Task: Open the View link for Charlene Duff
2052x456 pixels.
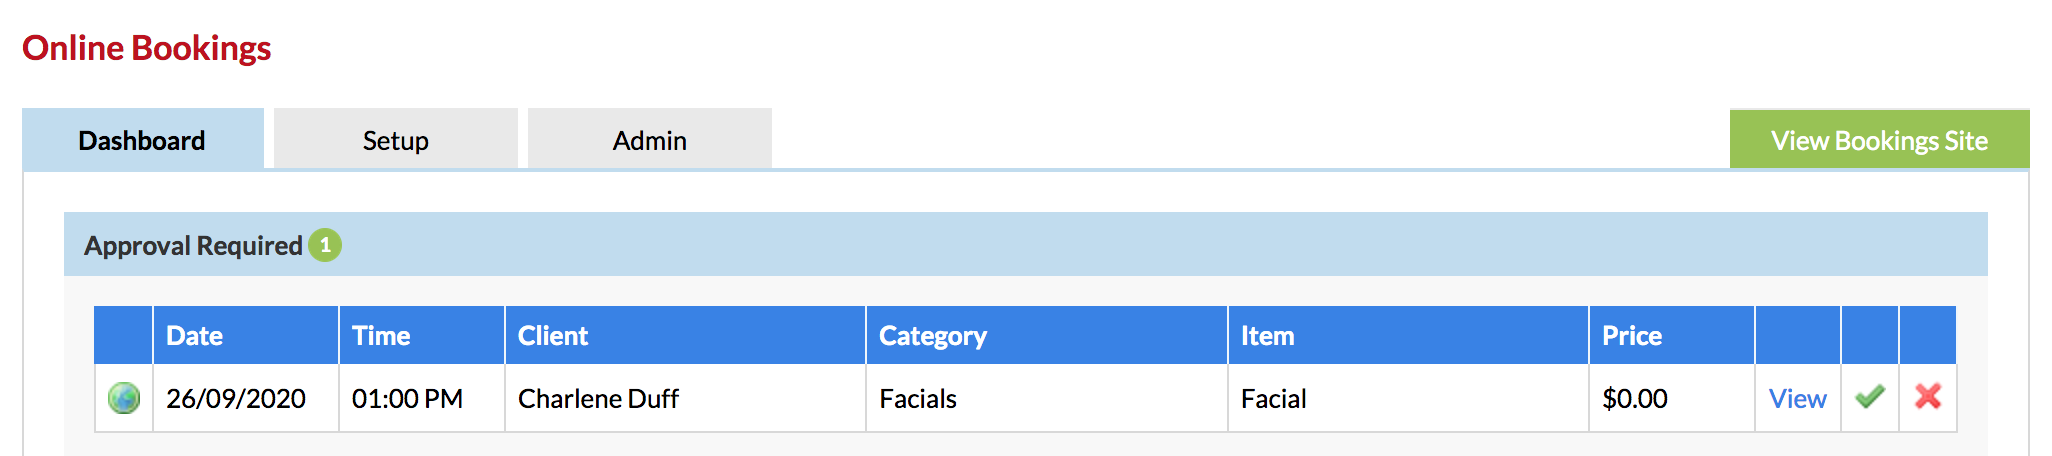Action: pyautogui.click(x=1797, y=399)
